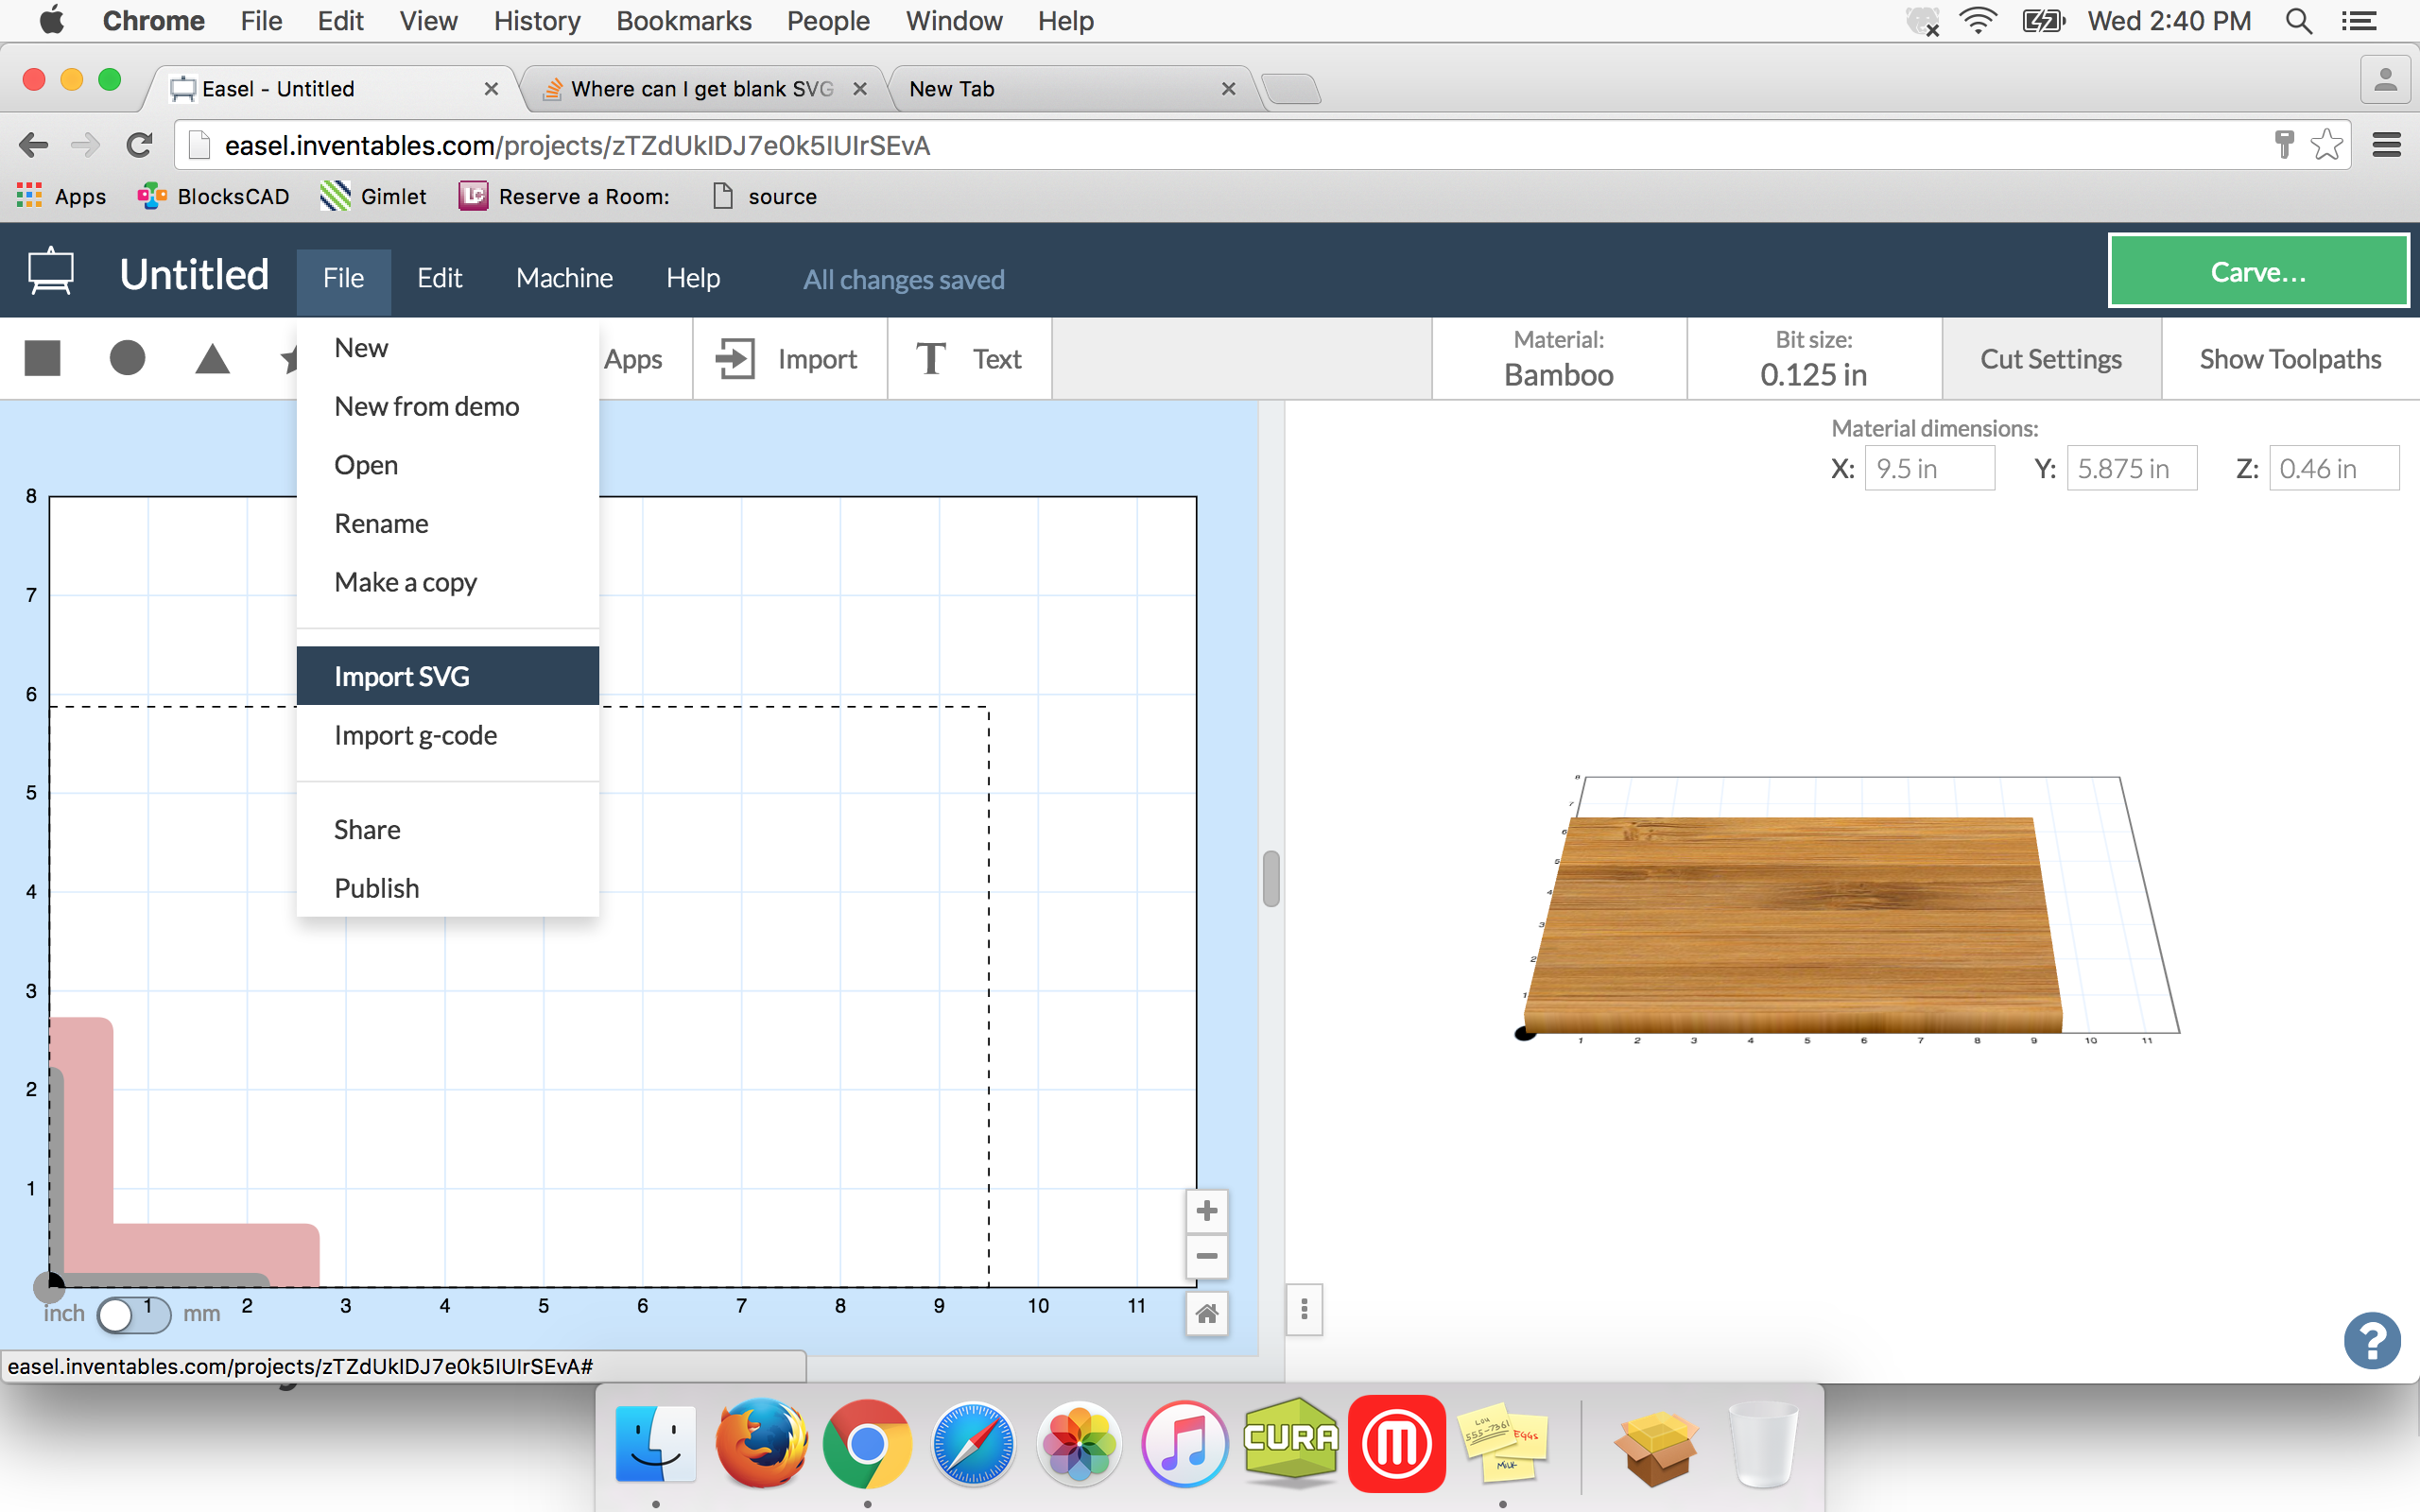Open the Bit size 0.125 in selector
This screenshot has width=2420, height=1512.
1814,359
